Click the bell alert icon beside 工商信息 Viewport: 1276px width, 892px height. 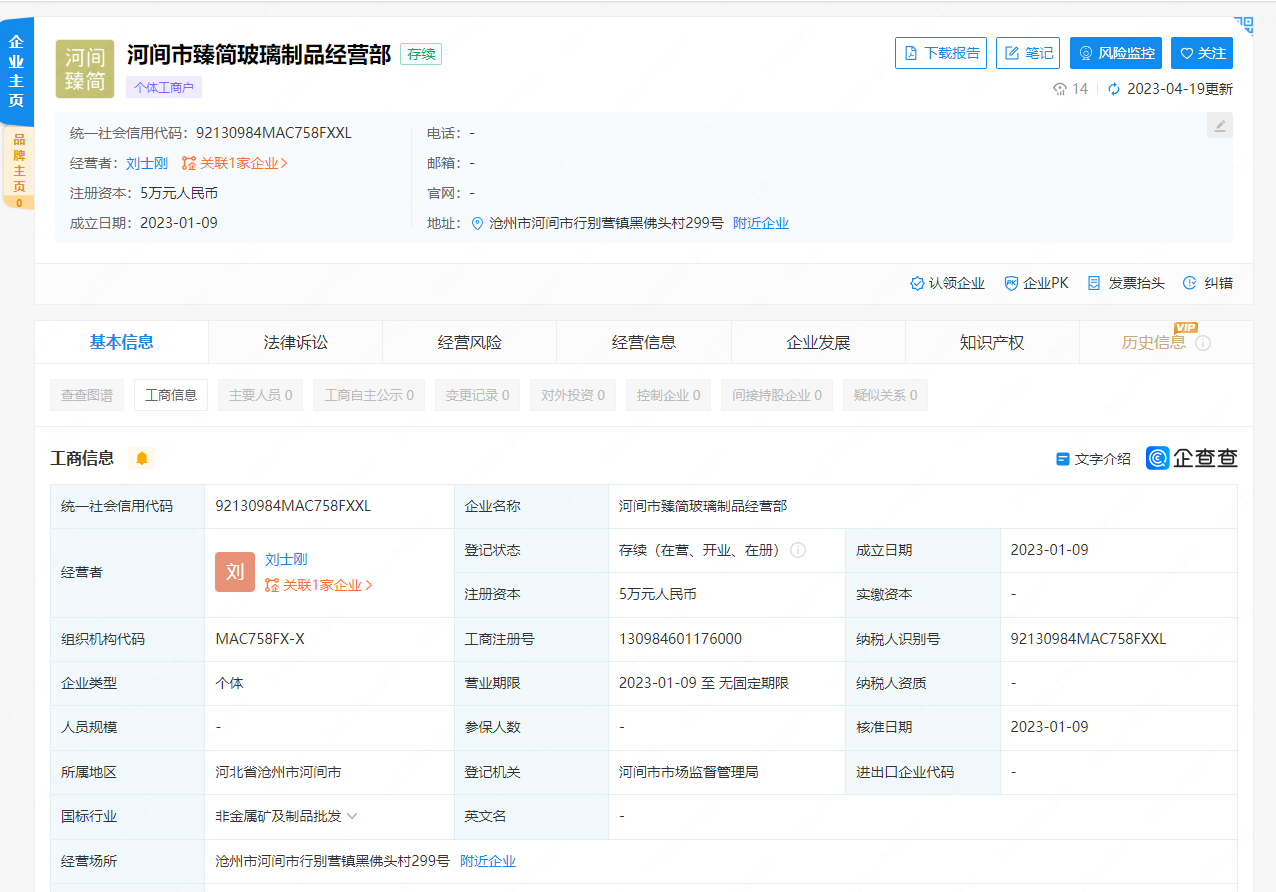click(x=142, y=458)
